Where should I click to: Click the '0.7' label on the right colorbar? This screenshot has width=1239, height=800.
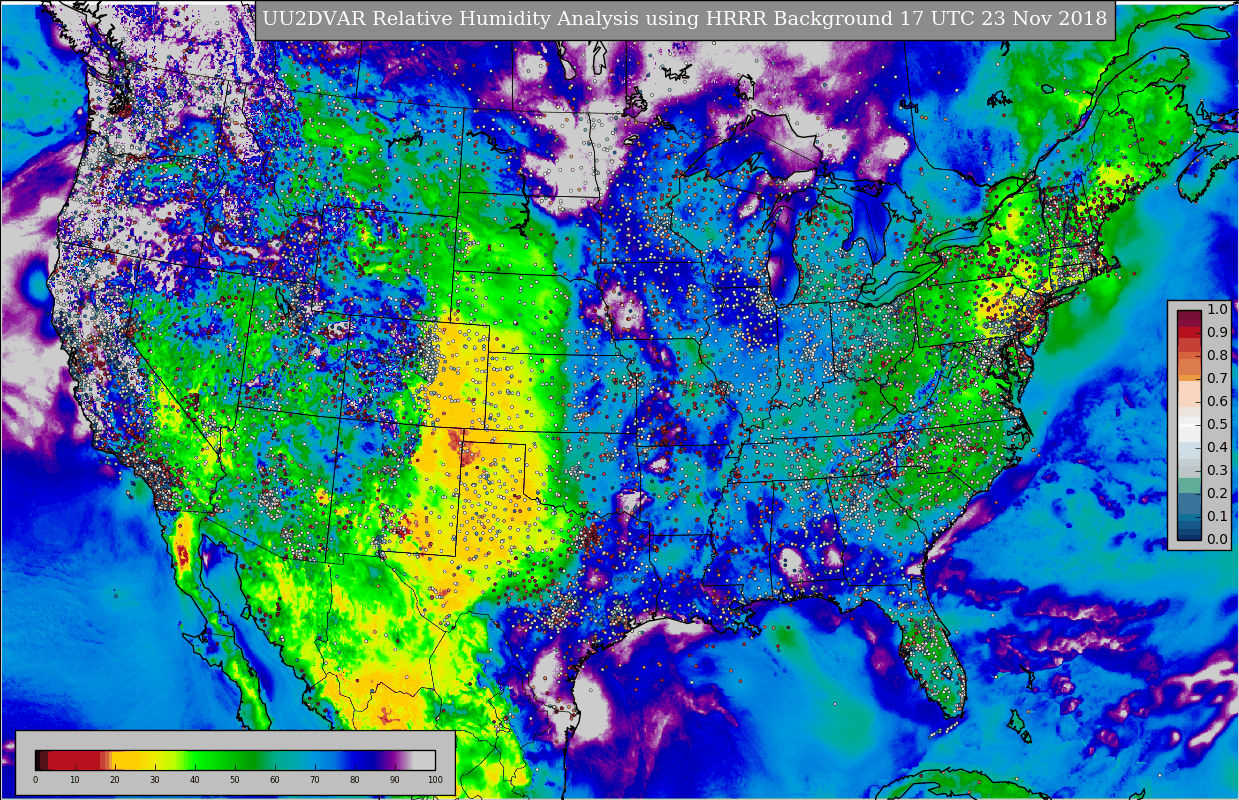tap(1217, 378)
